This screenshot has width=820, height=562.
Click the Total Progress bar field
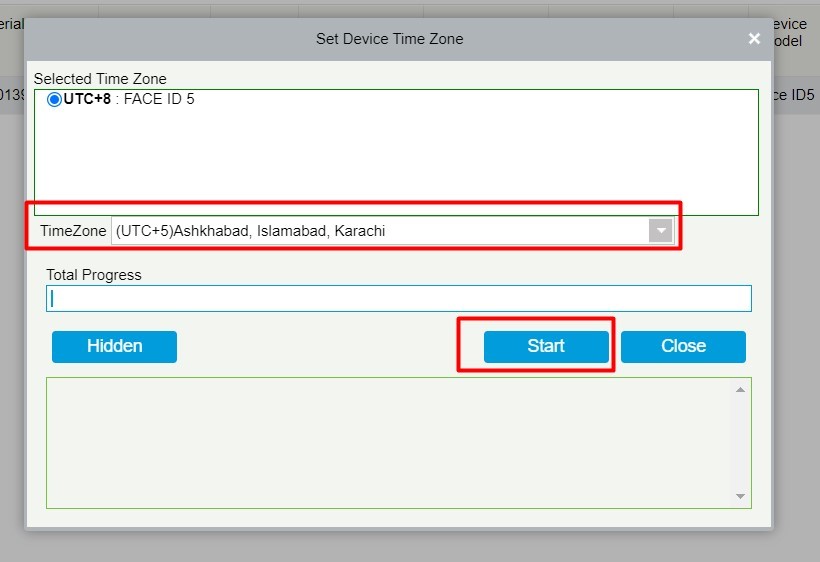pos(398,299)
